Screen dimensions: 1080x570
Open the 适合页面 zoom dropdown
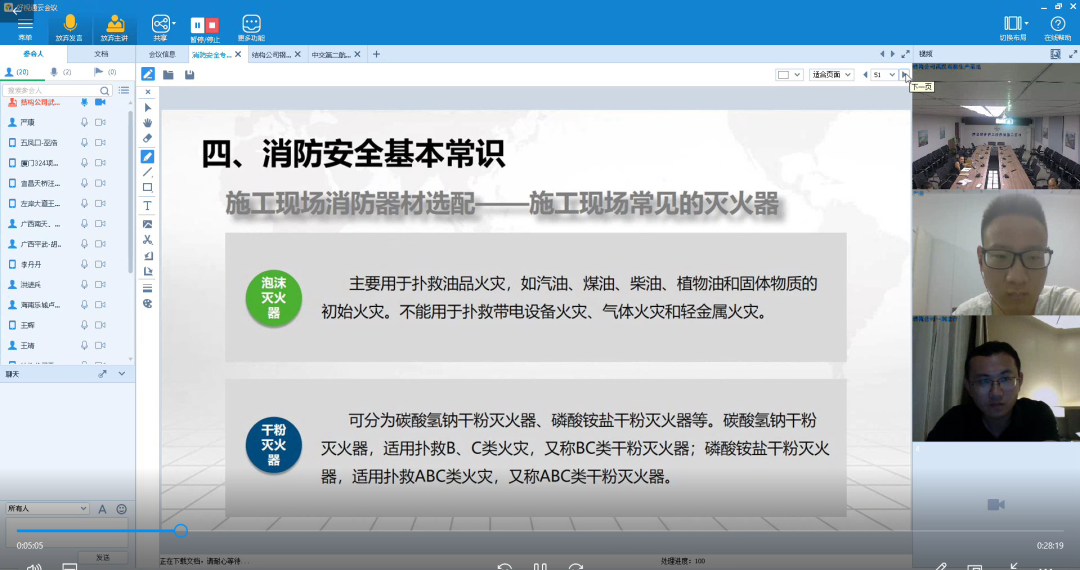point(831,74)
